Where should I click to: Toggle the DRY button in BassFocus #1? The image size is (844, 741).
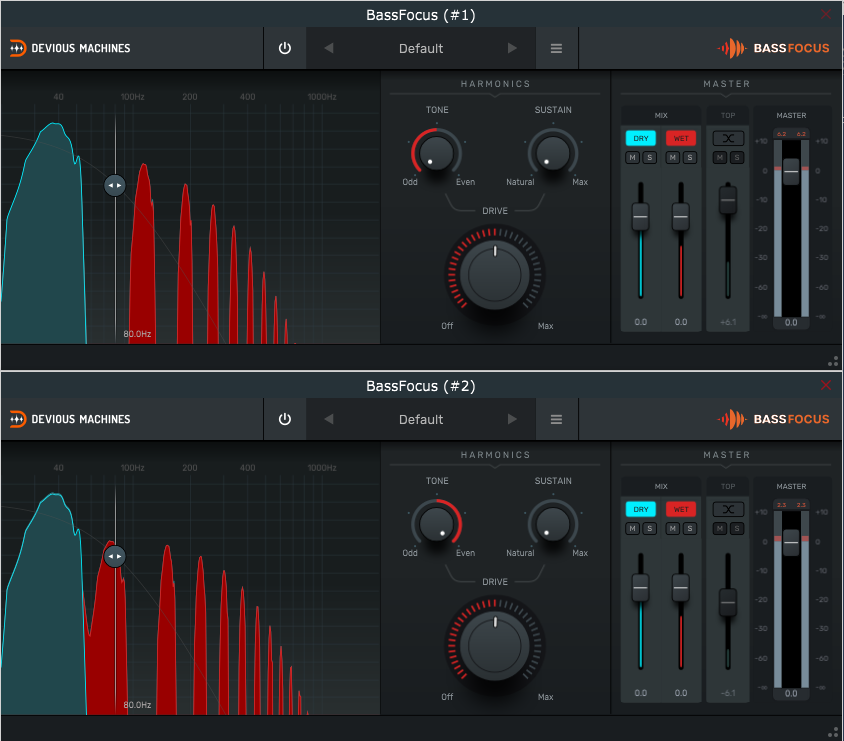click(x=641, y=138)
